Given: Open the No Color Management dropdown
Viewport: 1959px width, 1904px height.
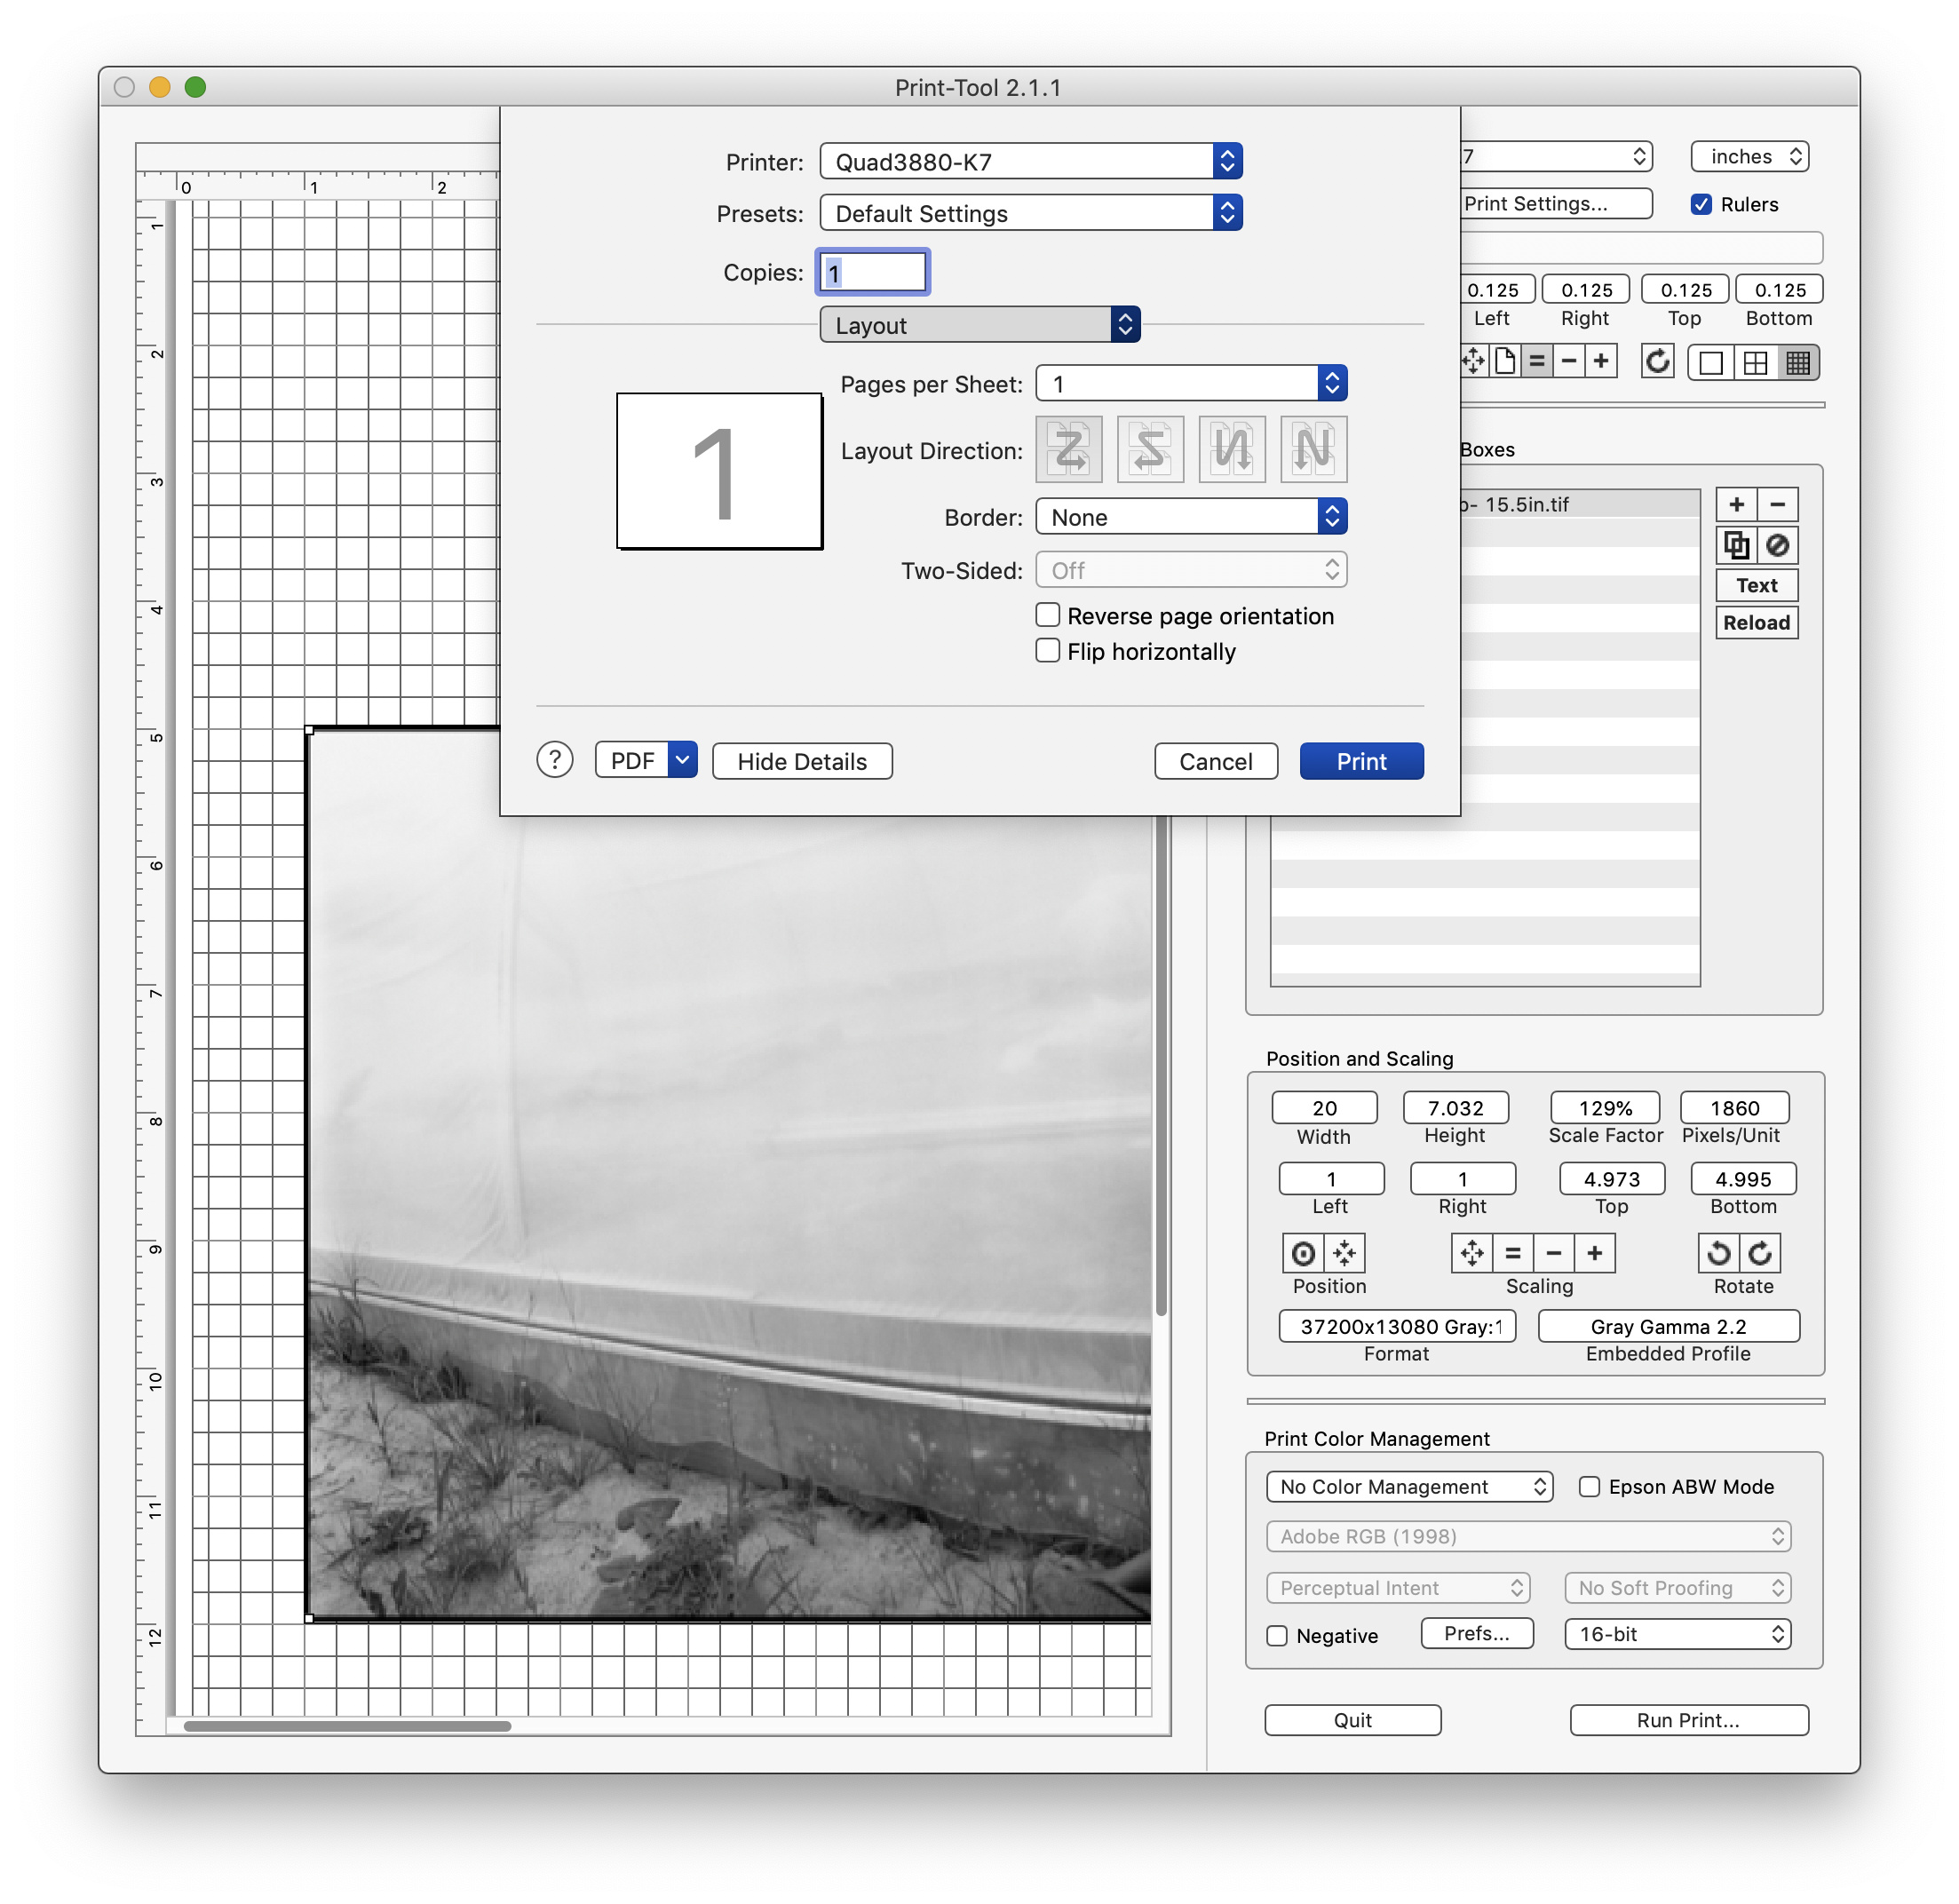Looking at the screenshot, I should tap(1409, 1487).
